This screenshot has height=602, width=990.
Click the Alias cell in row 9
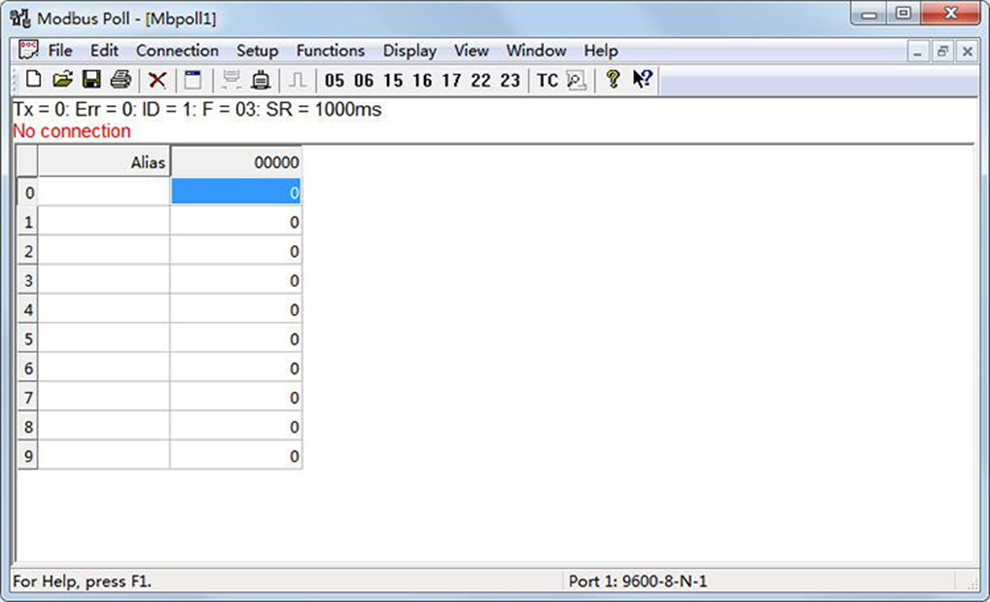(104, 455)
